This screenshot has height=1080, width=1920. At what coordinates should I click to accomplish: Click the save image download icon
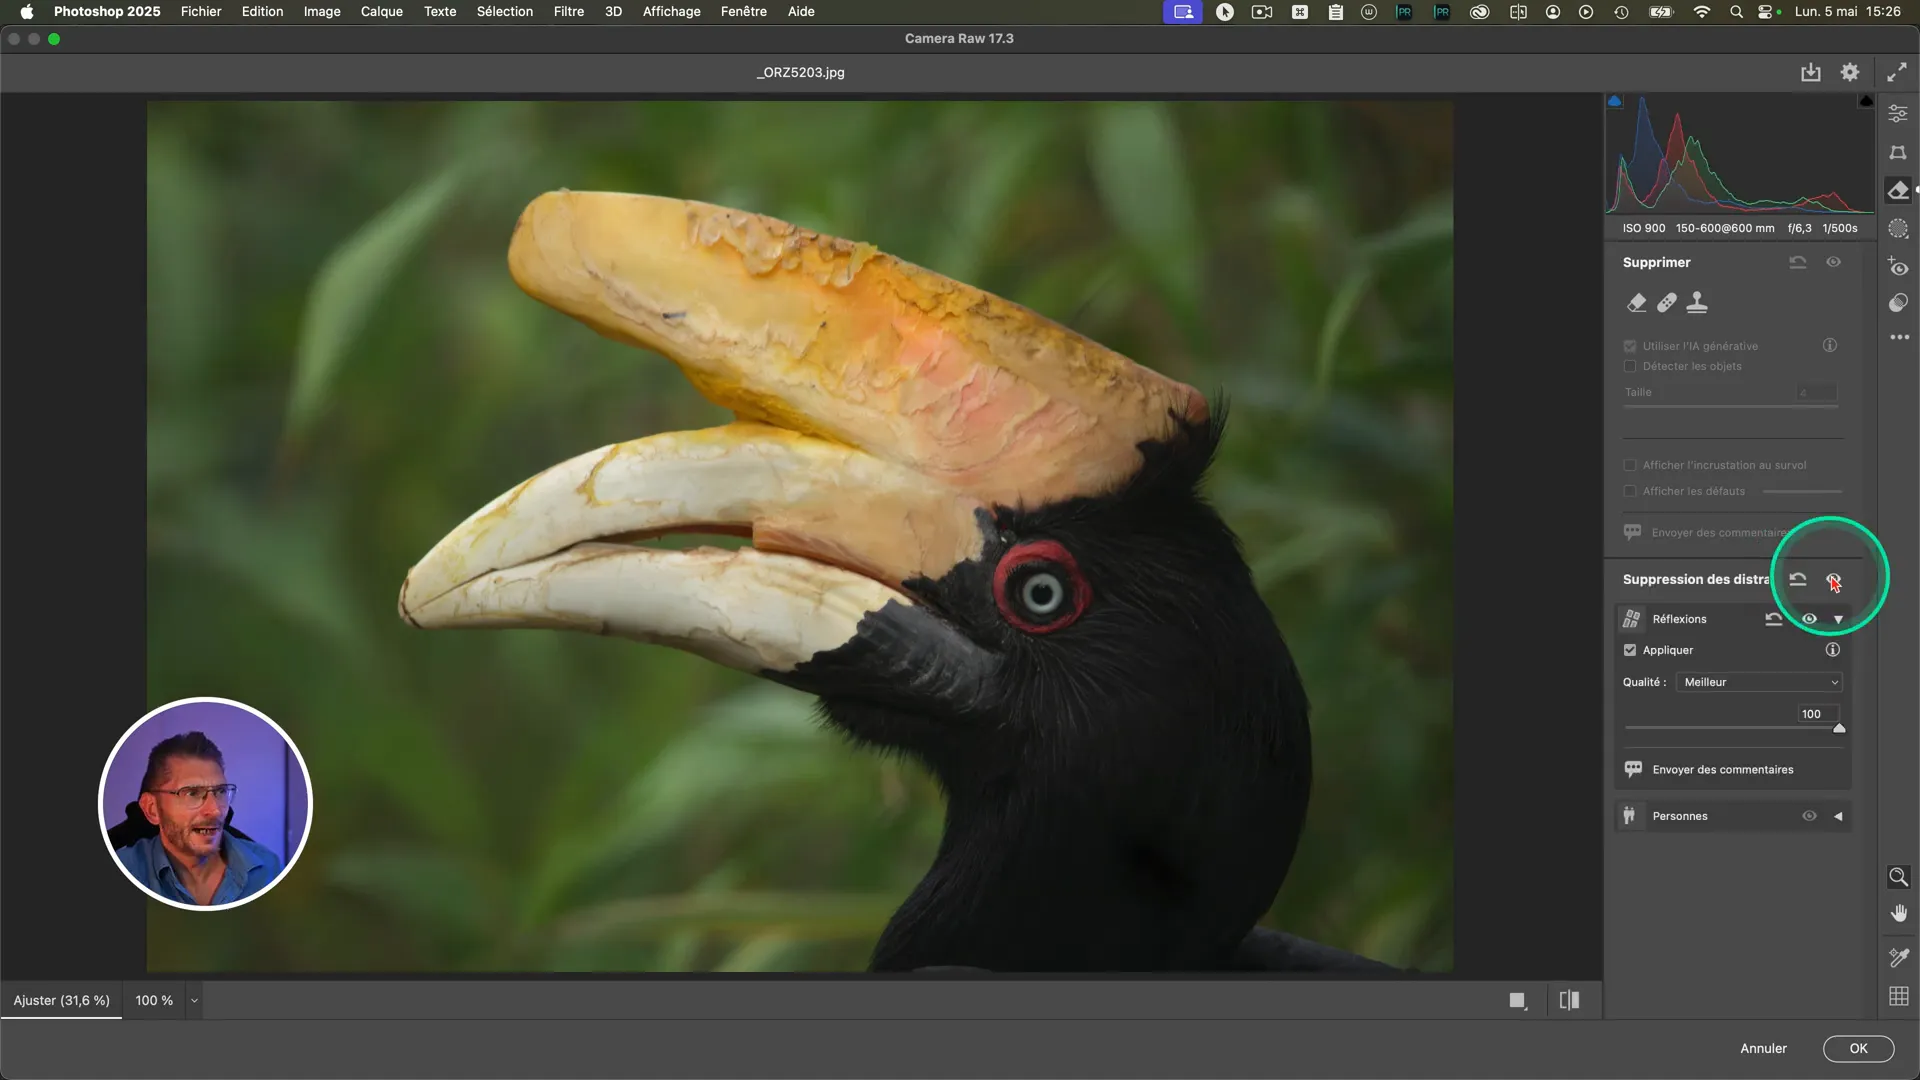pos(1810,72)
